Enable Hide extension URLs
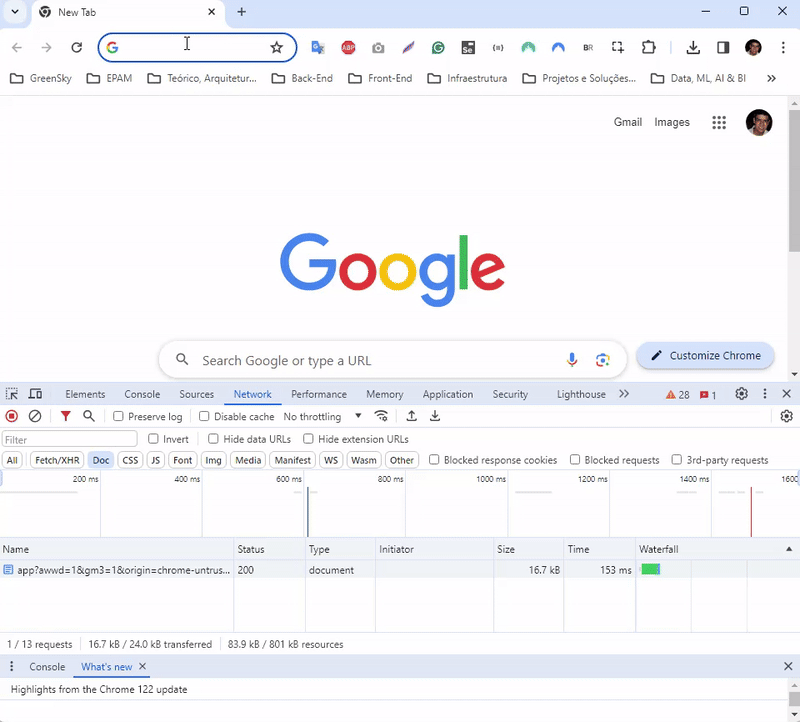The image size is (800, 722). click(308, 439)
